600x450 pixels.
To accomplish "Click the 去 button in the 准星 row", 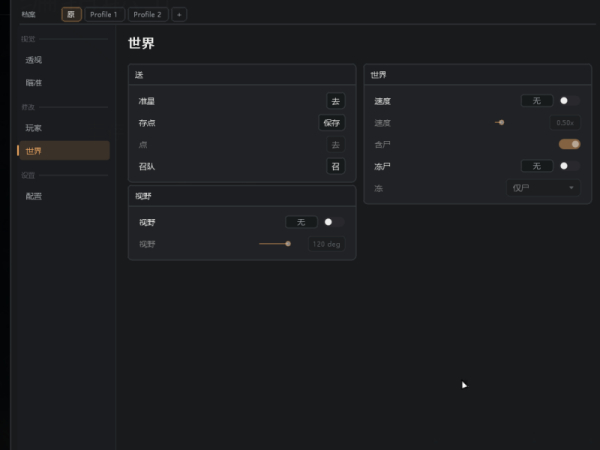I will 336,101.
